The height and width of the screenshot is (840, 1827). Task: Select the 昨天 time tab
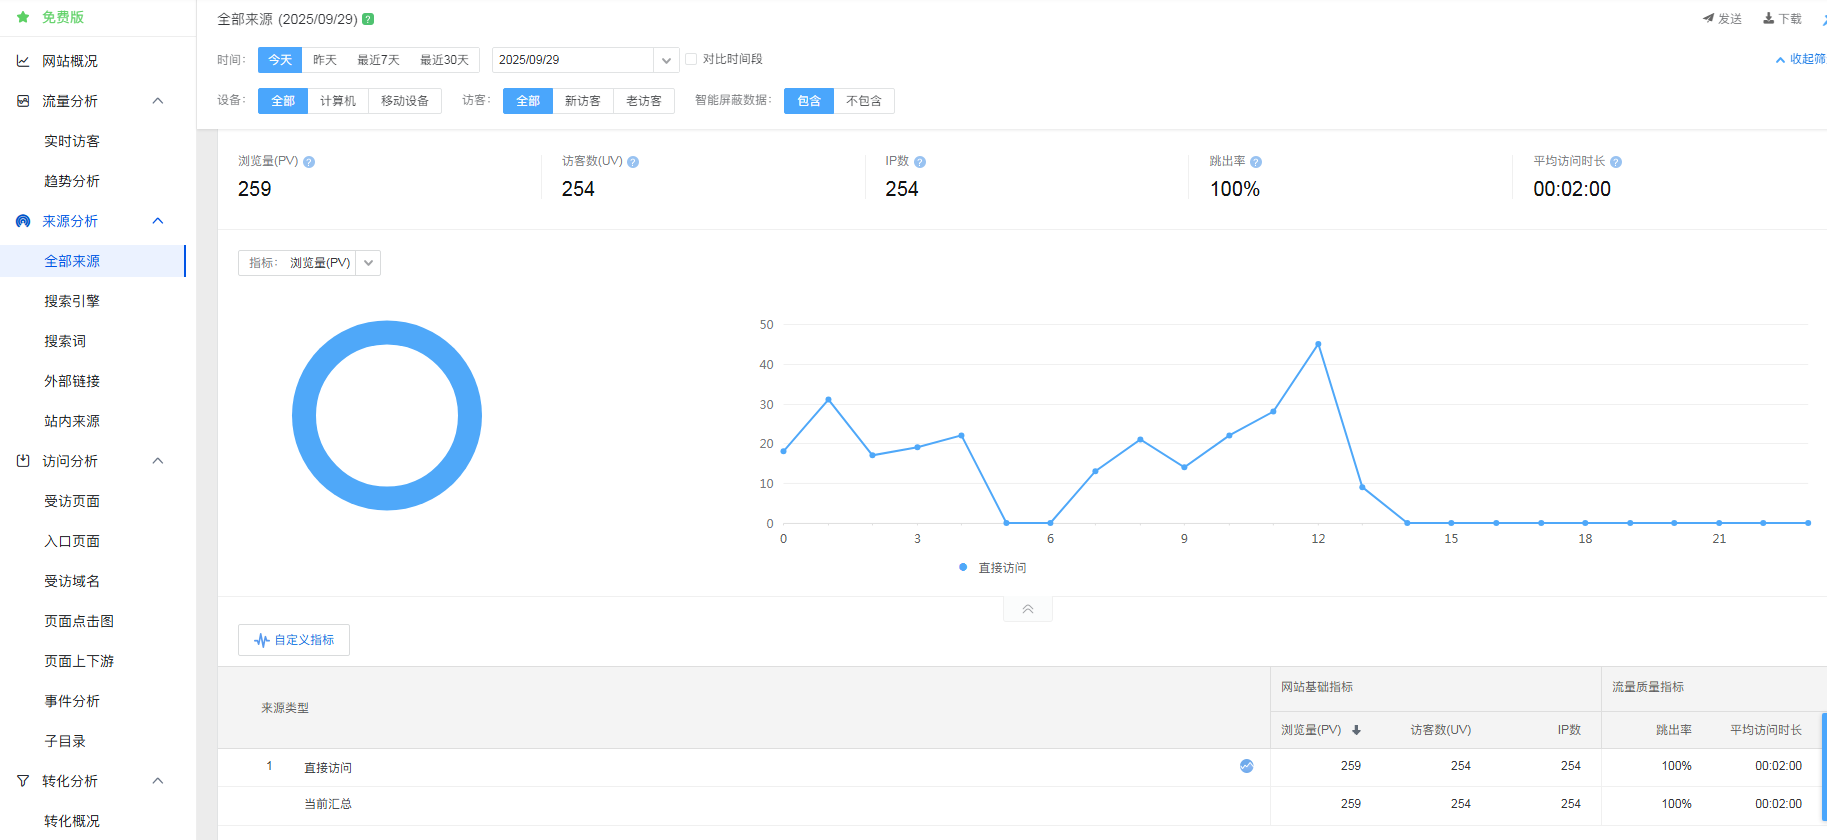(325, 60)
